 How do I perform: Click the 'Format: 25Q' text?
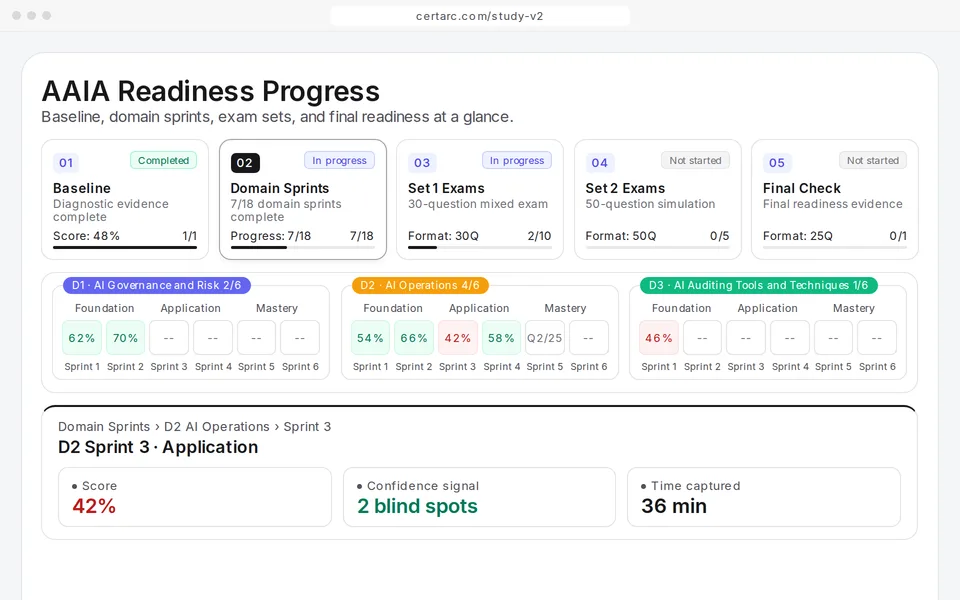(798, 236)
